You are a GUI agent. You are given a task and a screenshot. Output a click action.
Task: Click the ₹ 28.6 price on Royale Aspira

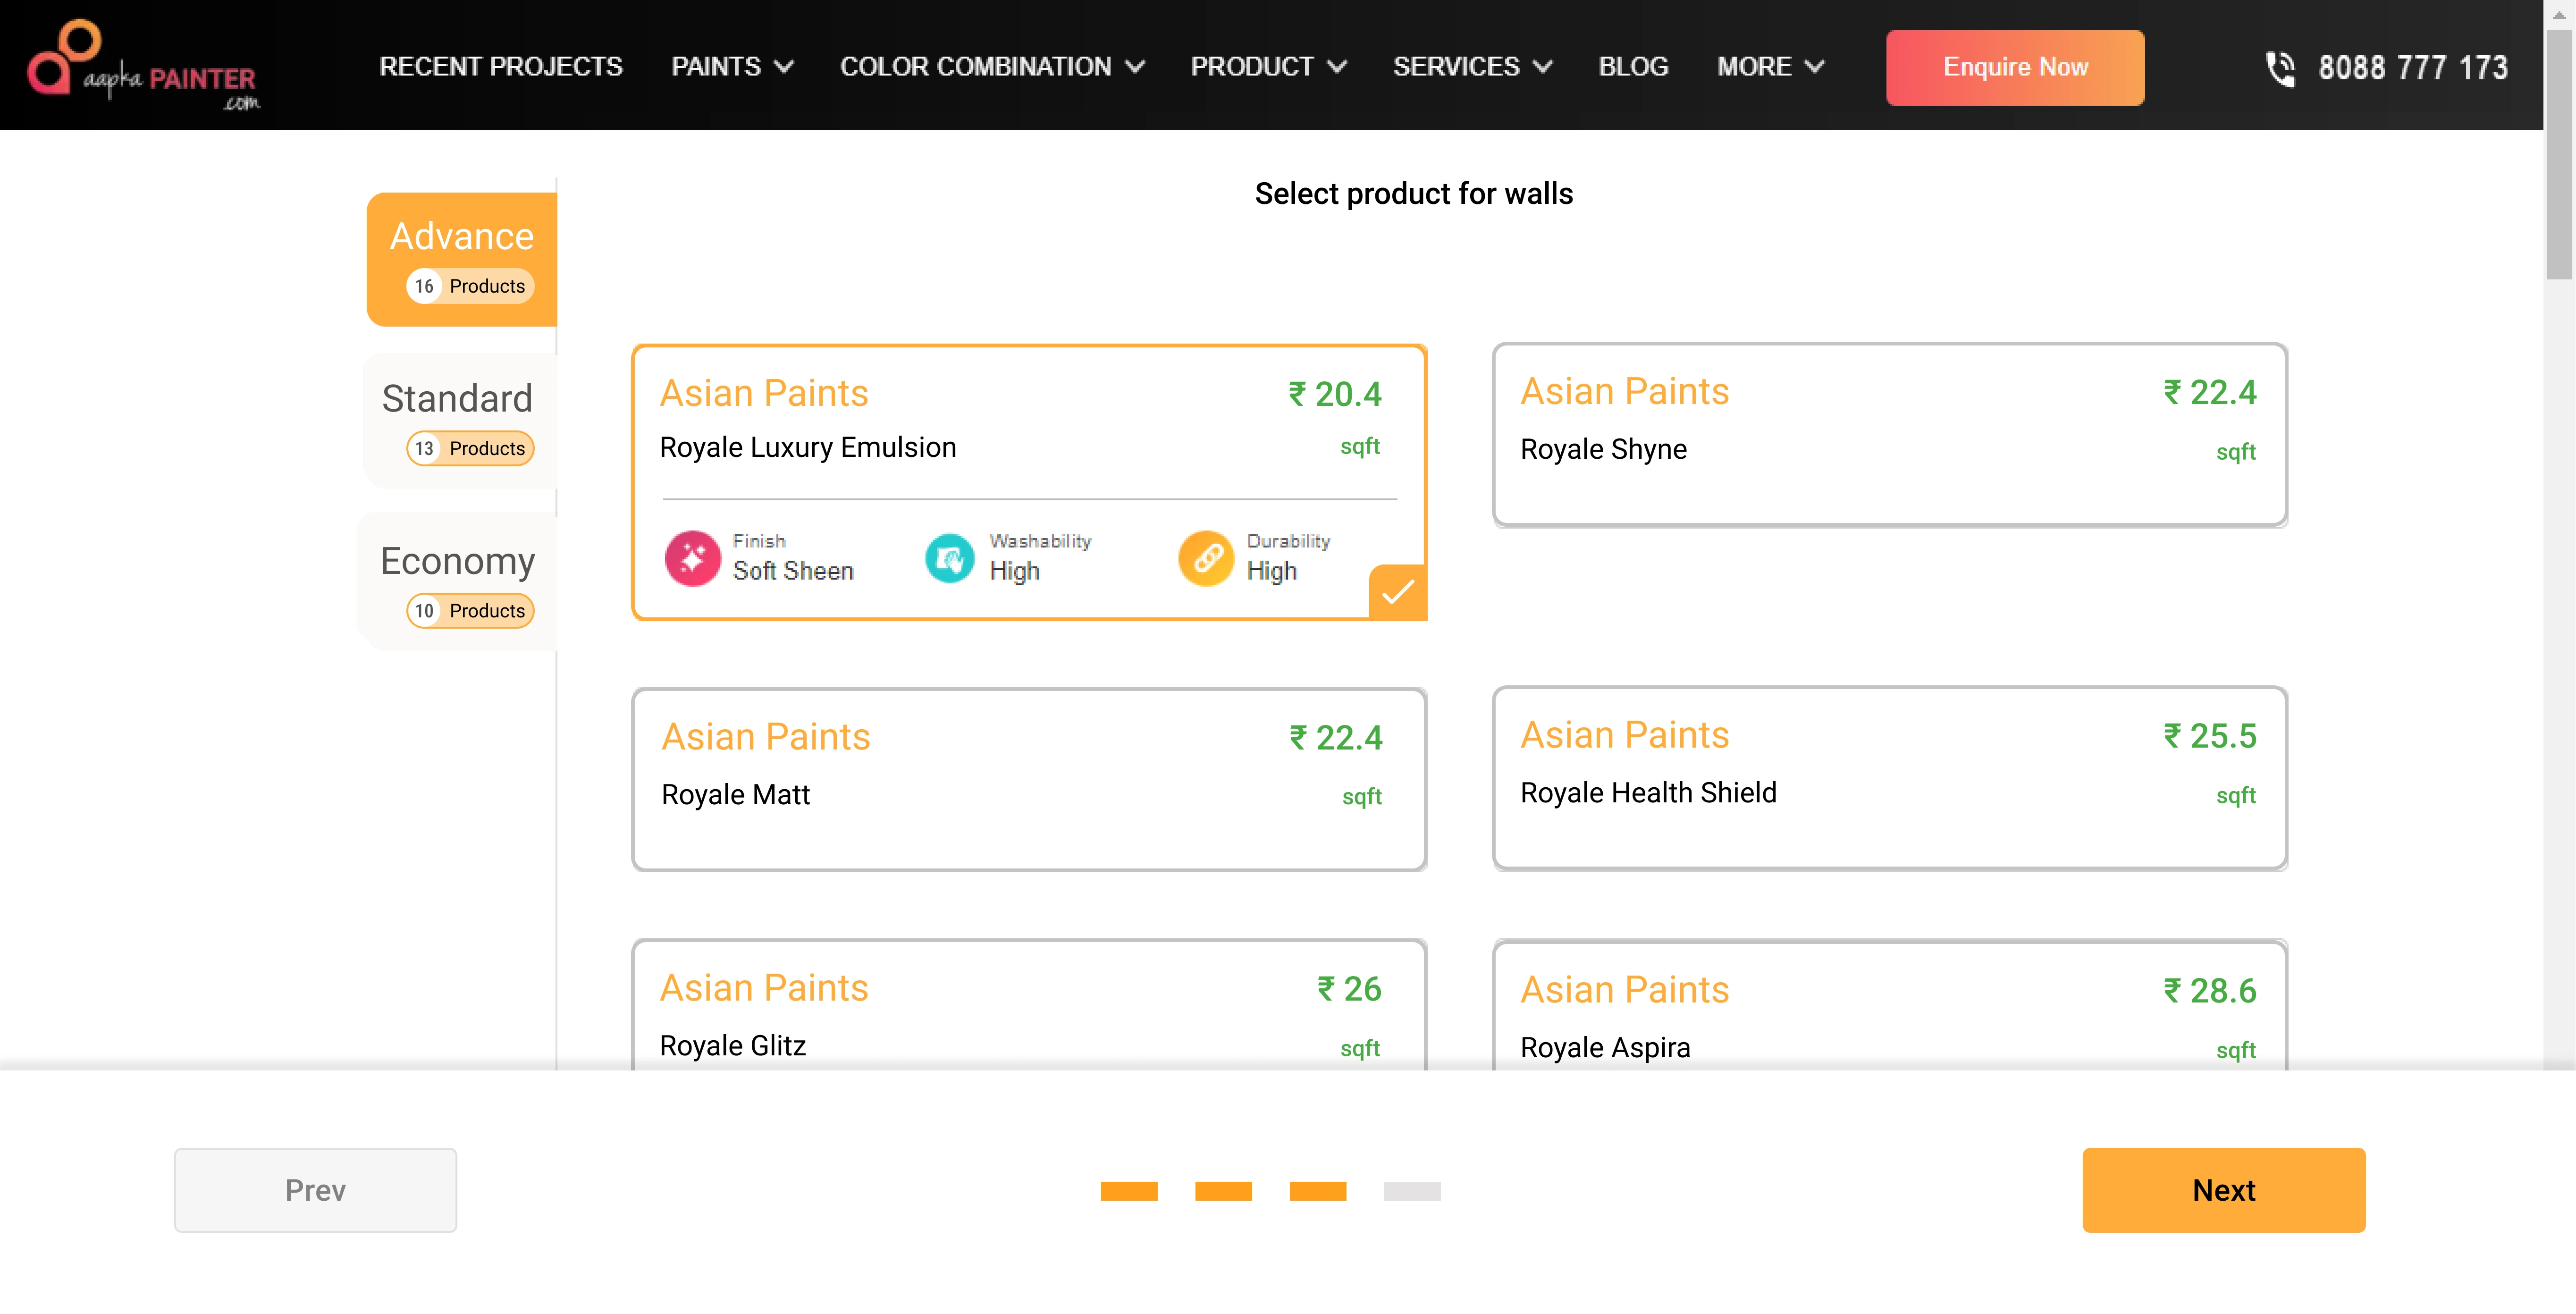point(2210,991)
